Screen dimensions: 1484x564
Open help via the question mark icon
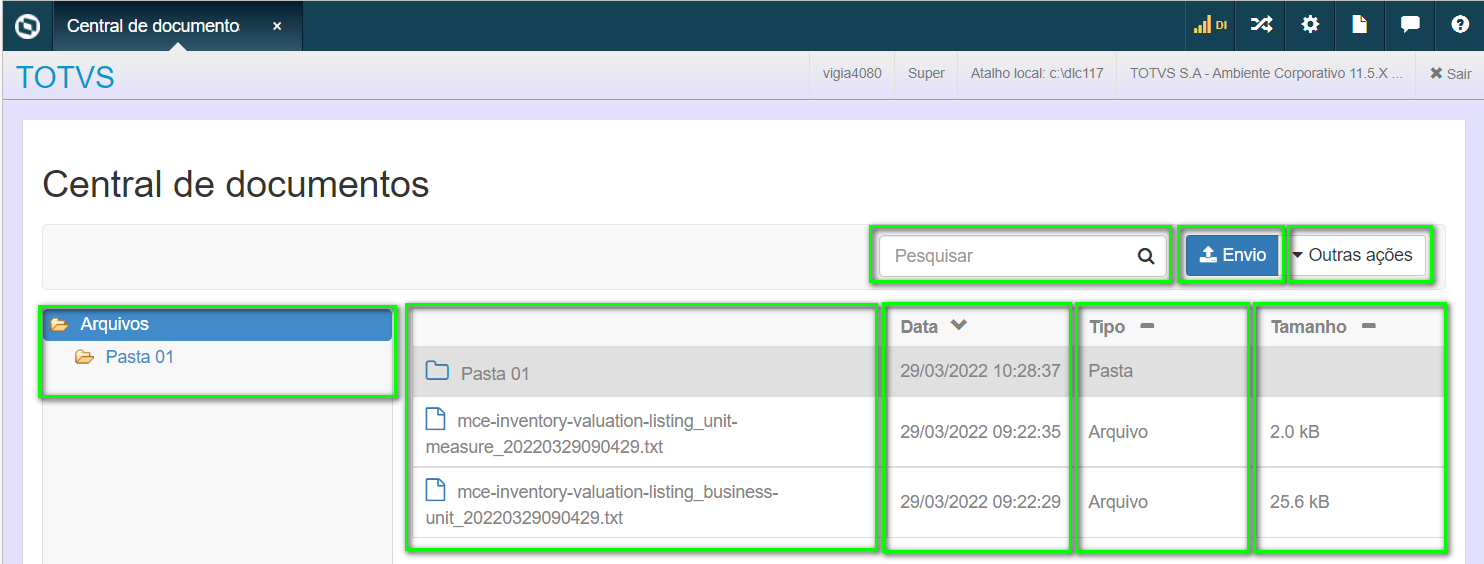click(1459, 26)
